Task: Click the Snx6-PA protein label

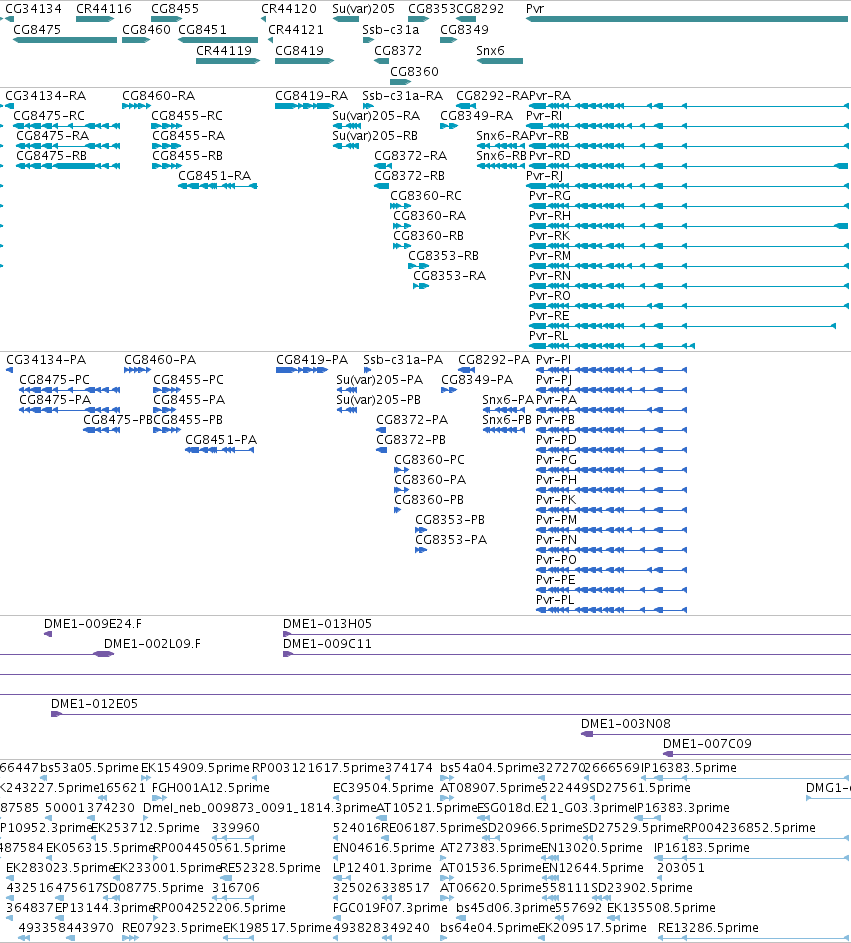Action: pyautogui.click(x=508, y=399)
